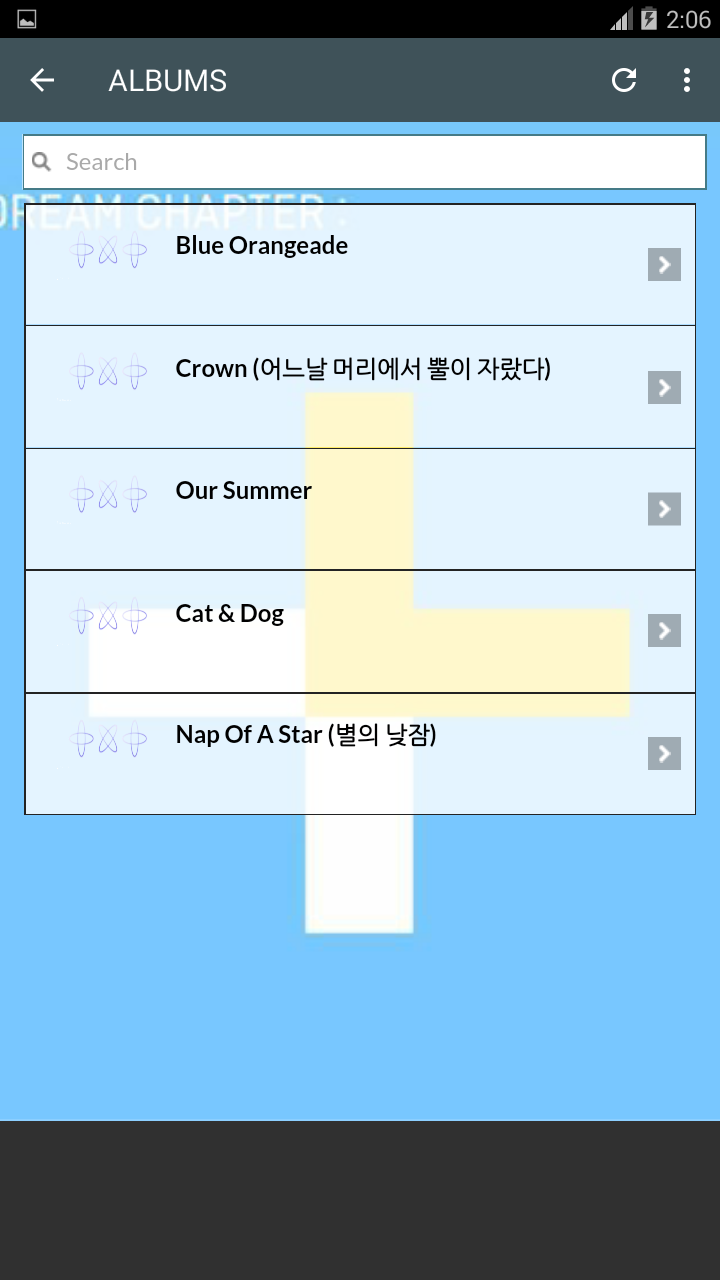Tap the battery status bar icon
This screenshot has width=720, height=1280.
(649, 19)
